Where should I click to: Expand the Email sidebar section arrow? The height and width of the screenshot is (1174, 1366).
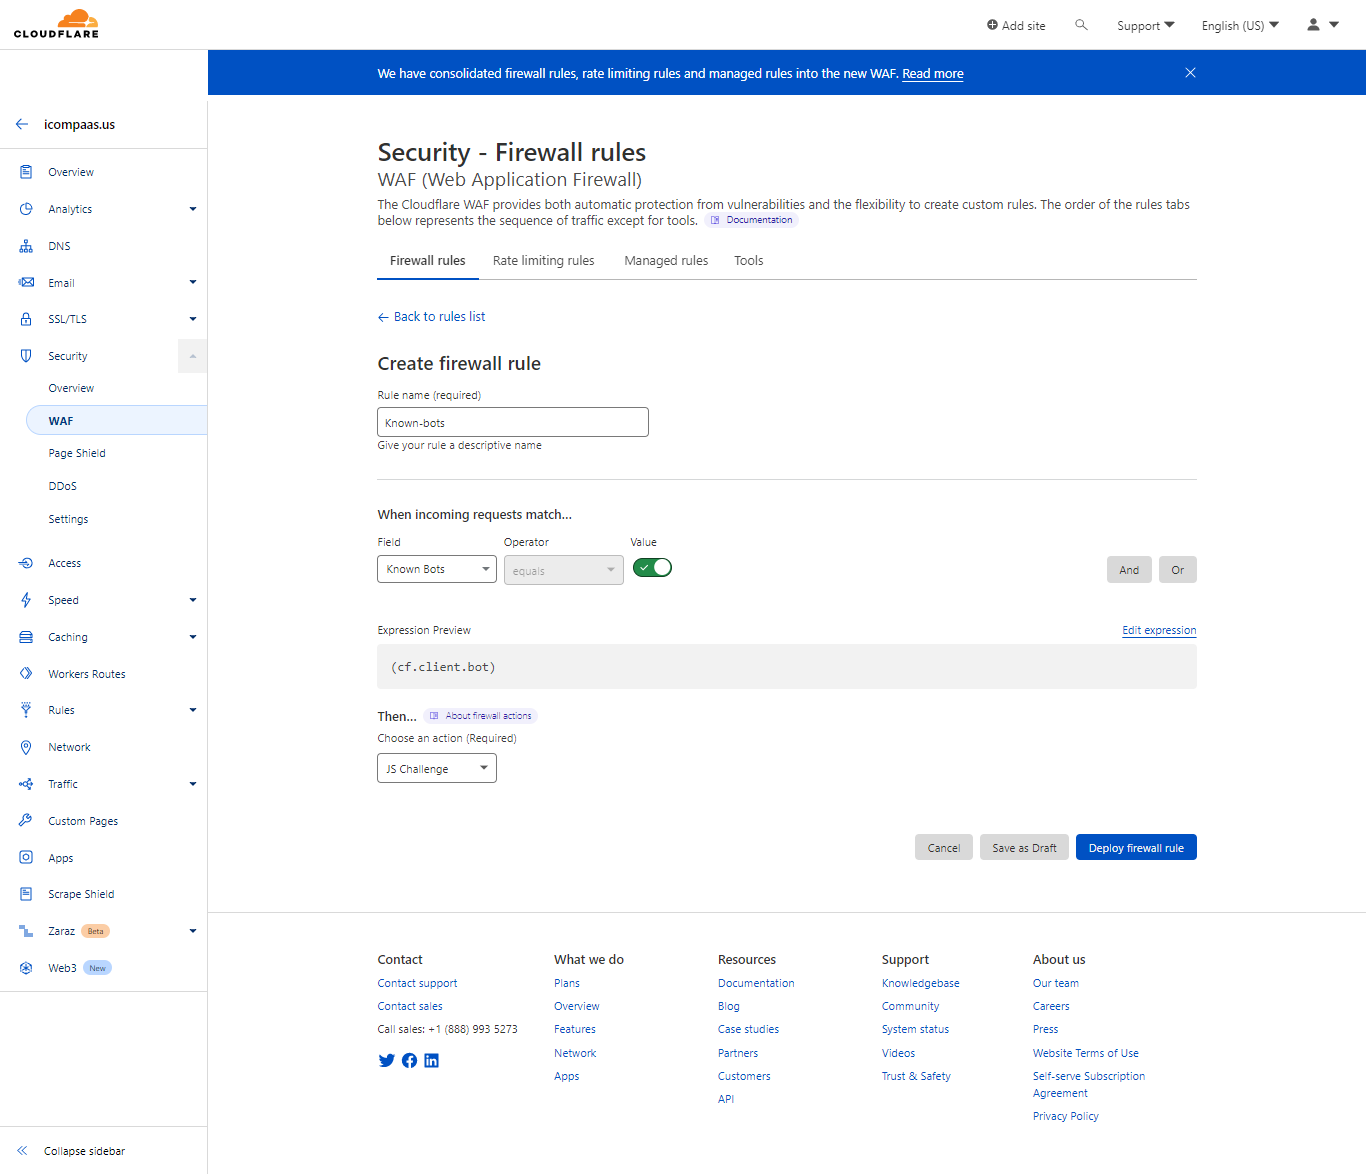193,283
